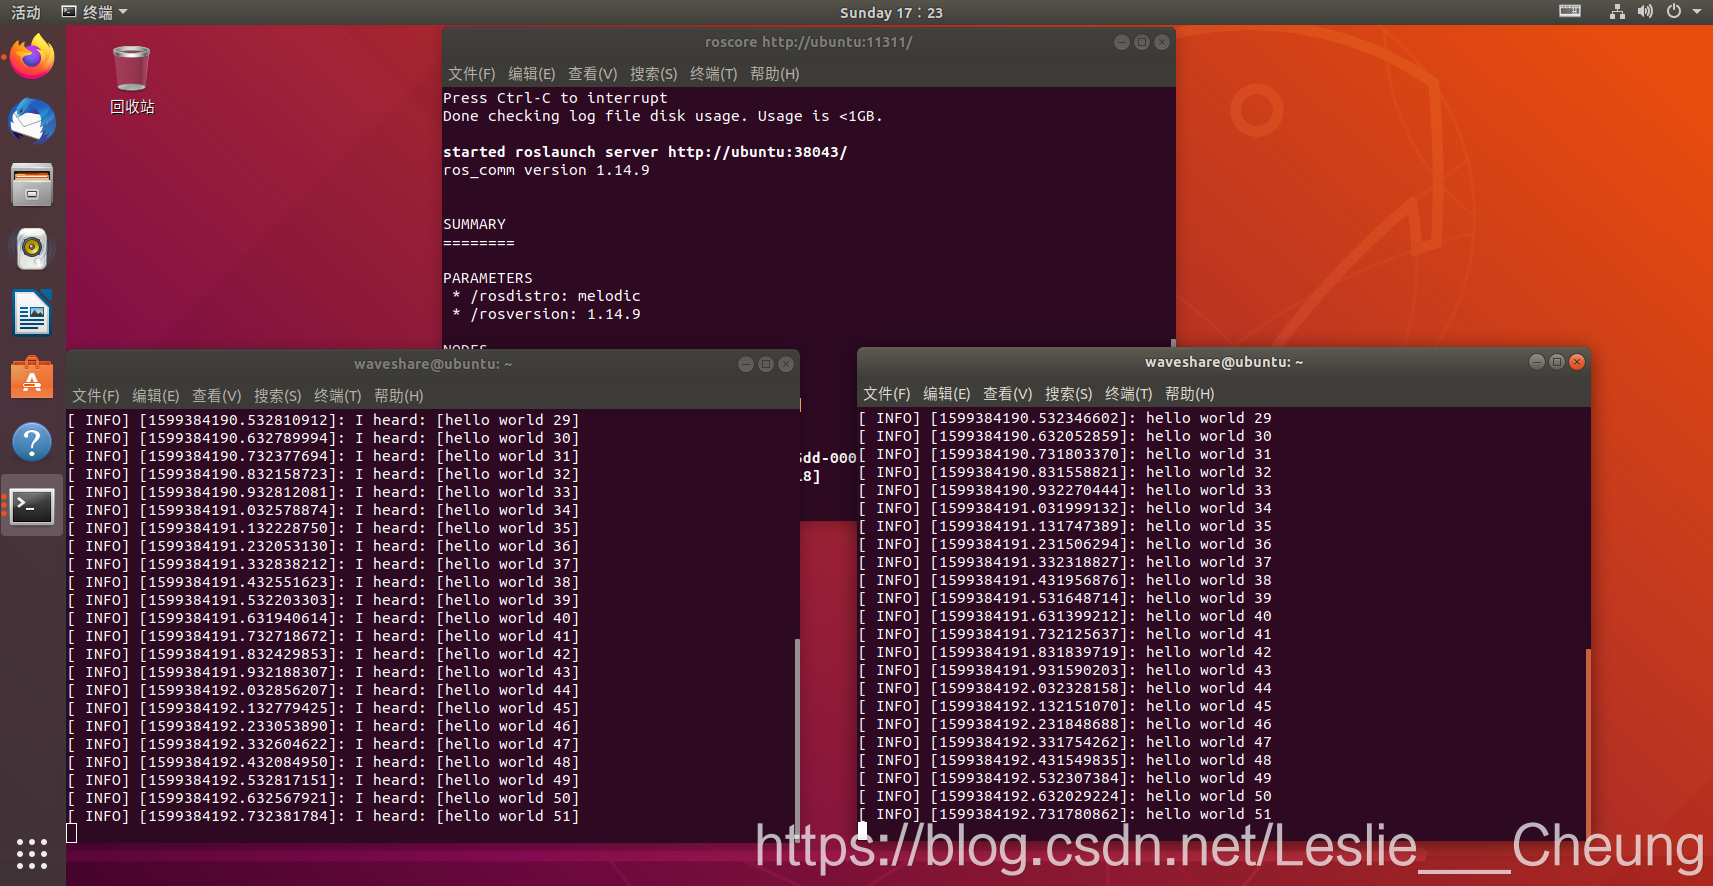Open the power menu icon
The height and width of the screenshot is (886, 1713).
click(x=1673, y=12)
